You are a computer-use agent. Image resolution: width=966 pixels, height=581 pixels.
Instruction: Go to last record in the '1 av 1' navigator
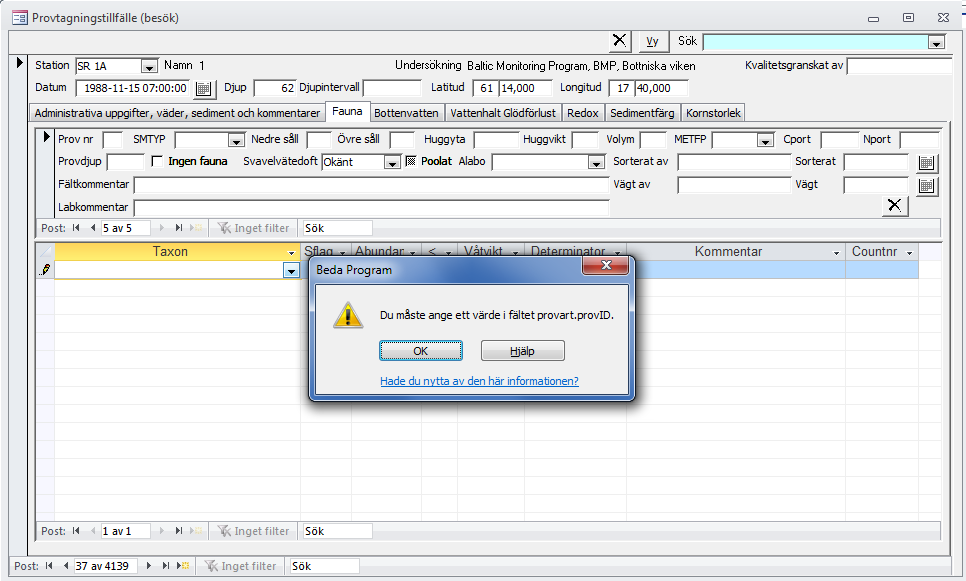tap(179, 531)
